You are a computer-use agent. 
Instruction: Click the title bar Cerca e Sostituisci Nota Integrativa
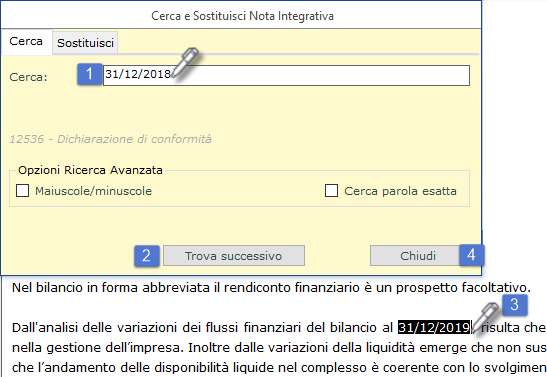tap(242, 16)
